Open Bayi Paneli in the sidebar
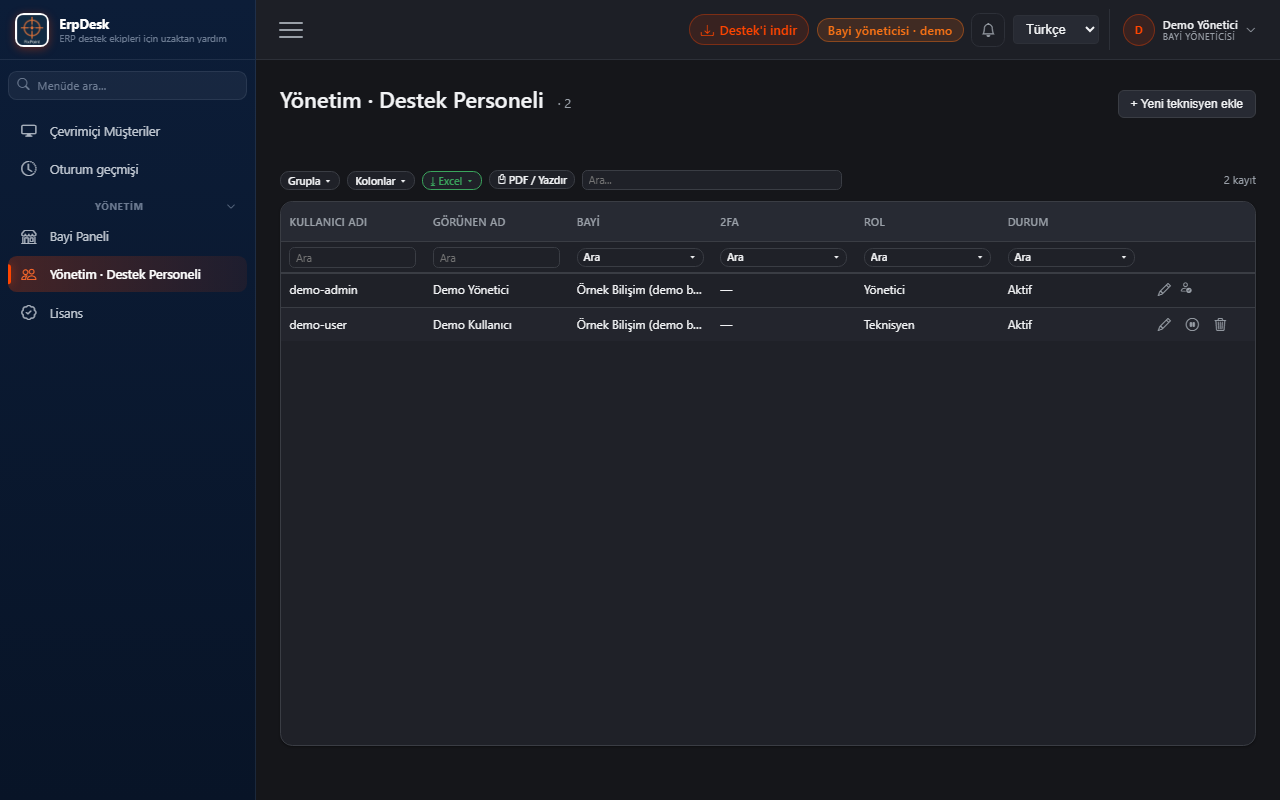 (x=127, y=237)
